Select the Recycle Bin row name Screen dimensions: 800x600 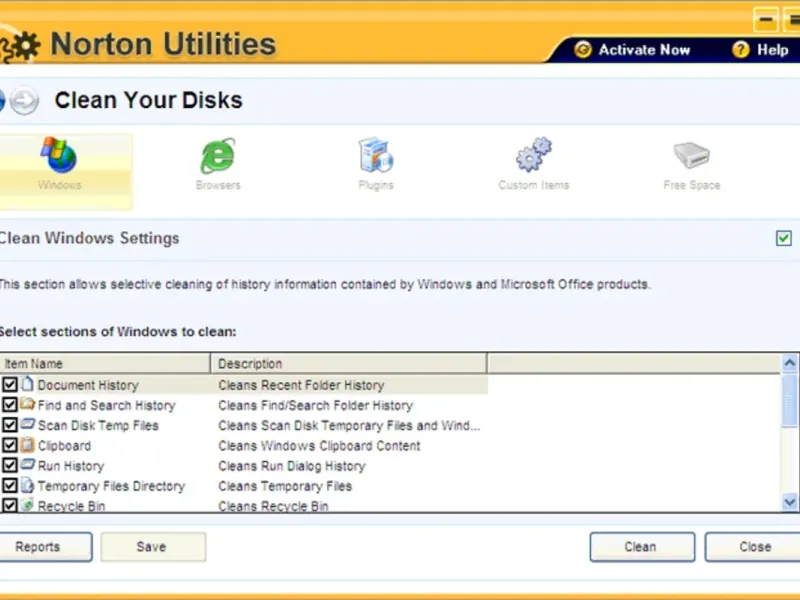click(x=71, y=506)
